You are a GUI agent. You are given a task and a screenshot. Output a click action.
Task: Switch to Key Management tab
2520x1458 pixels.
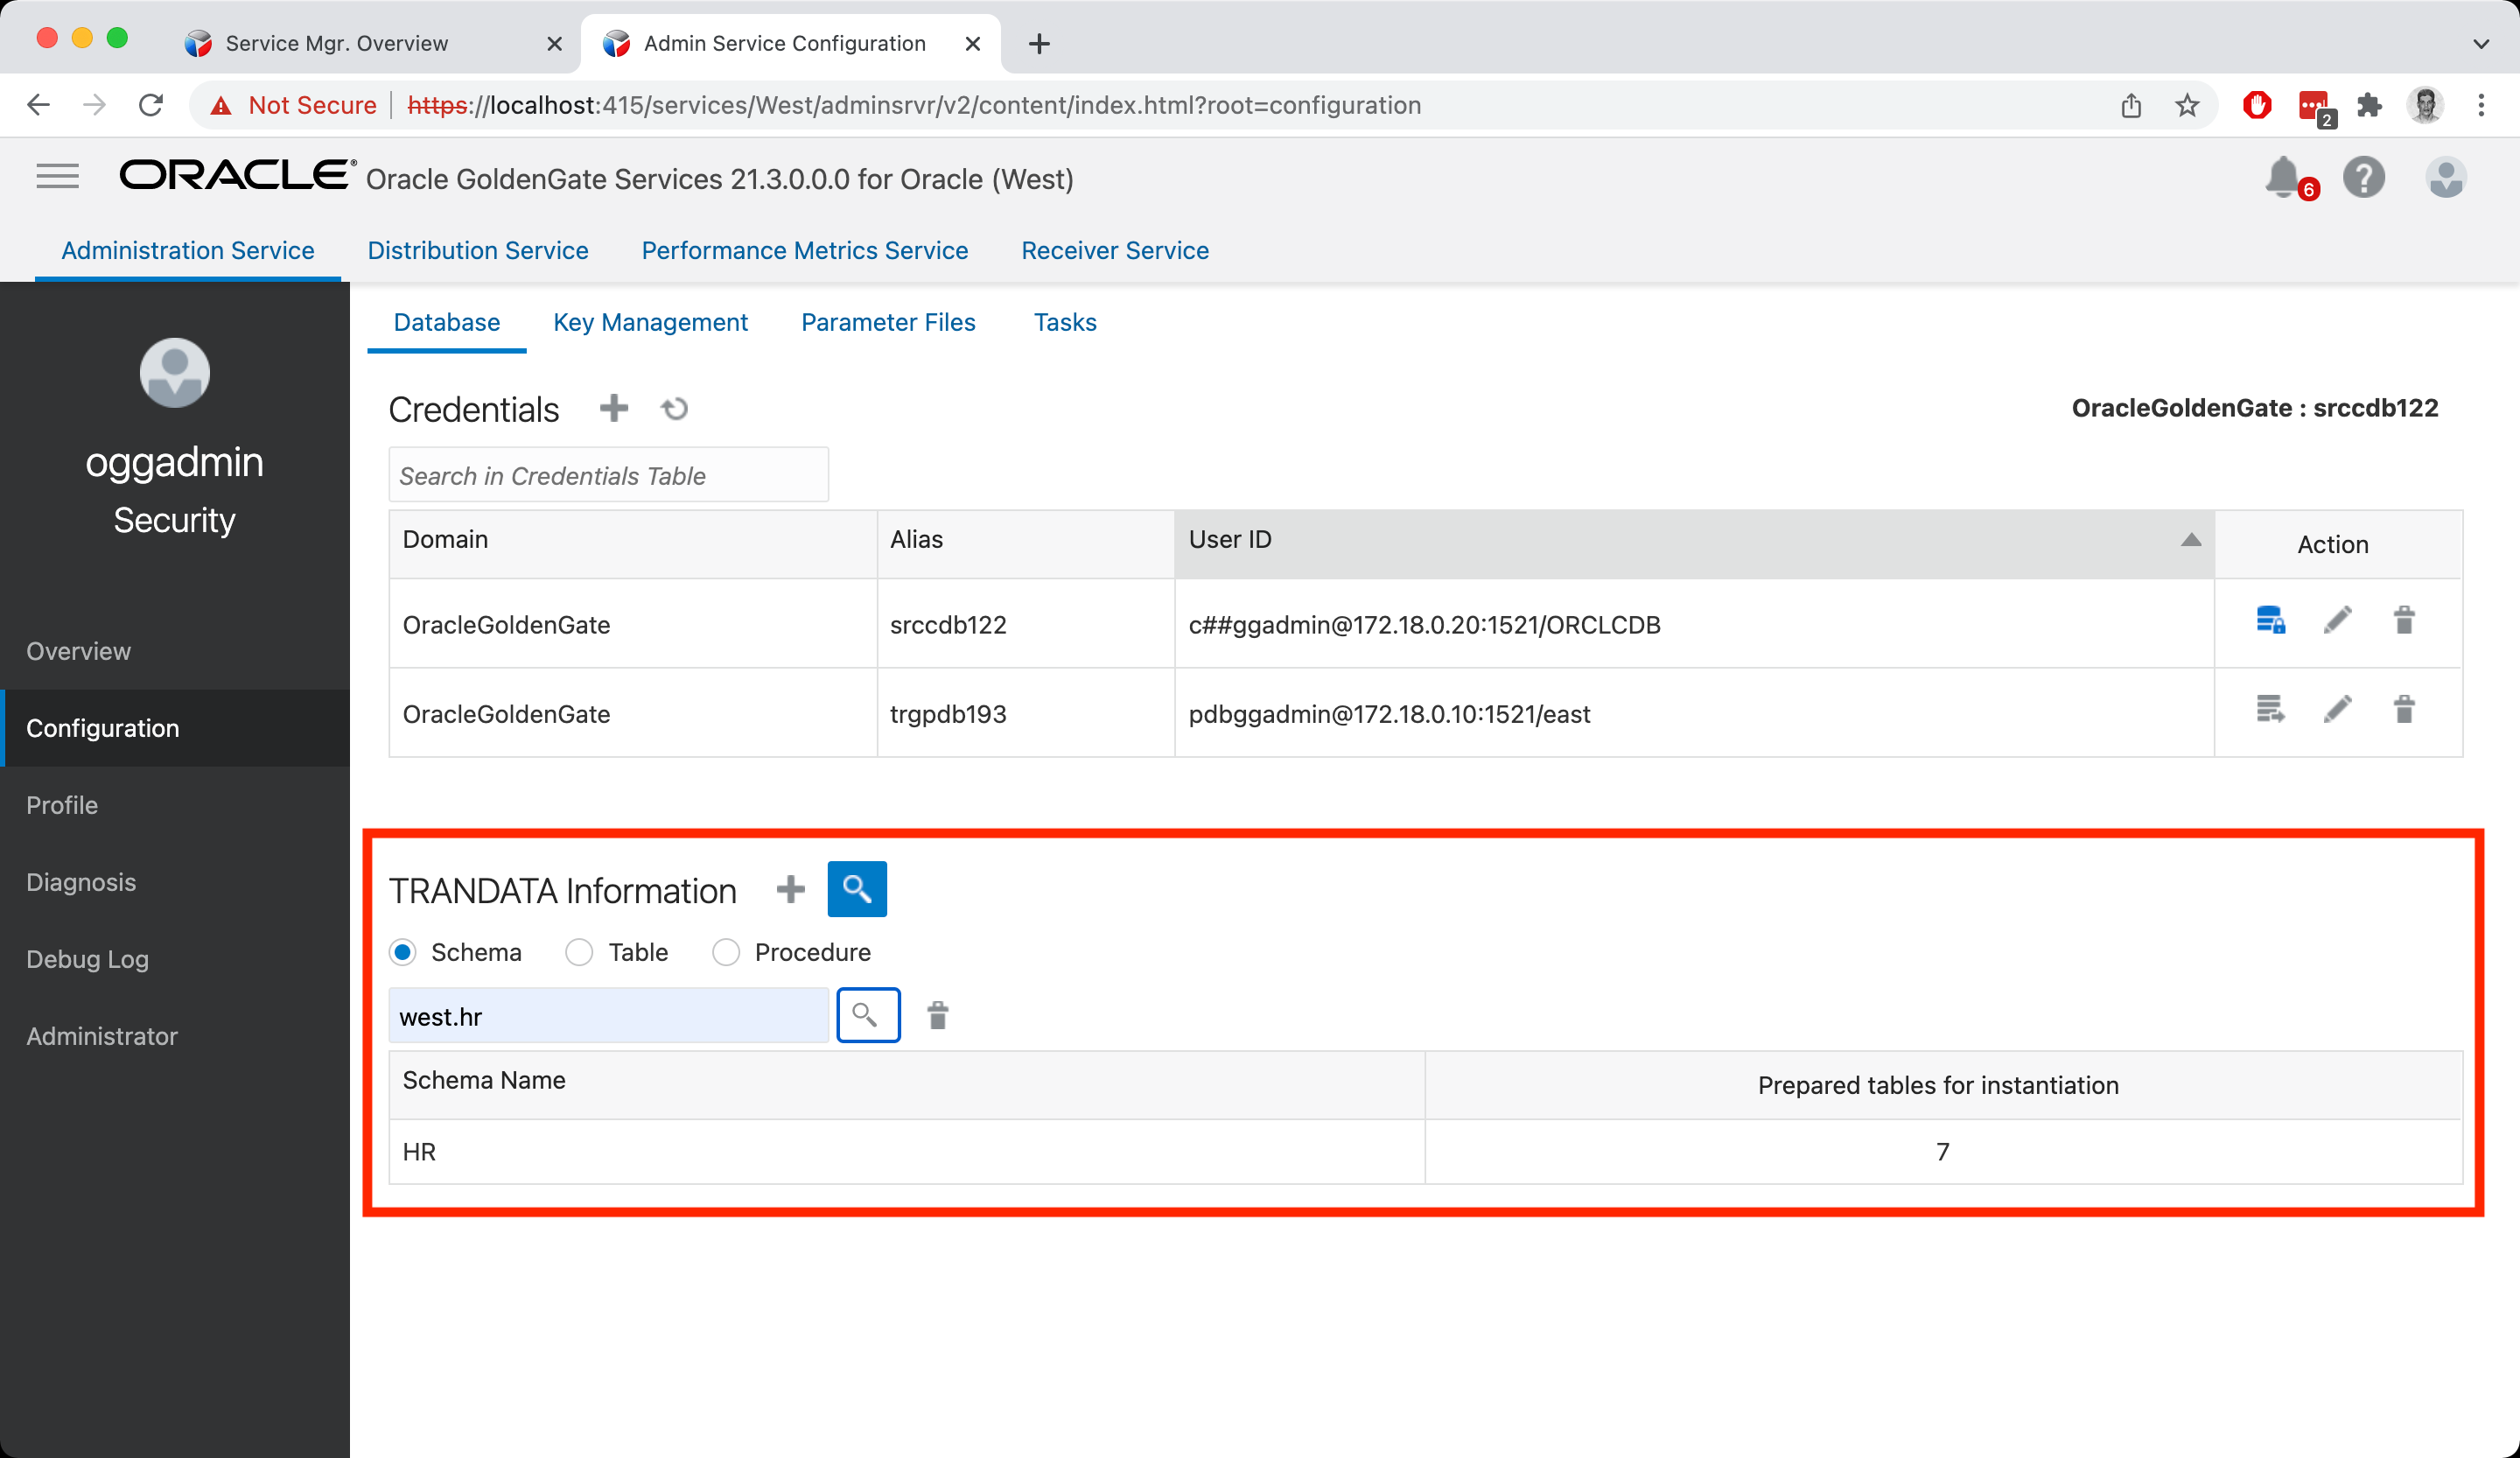(x=650, y=322)
